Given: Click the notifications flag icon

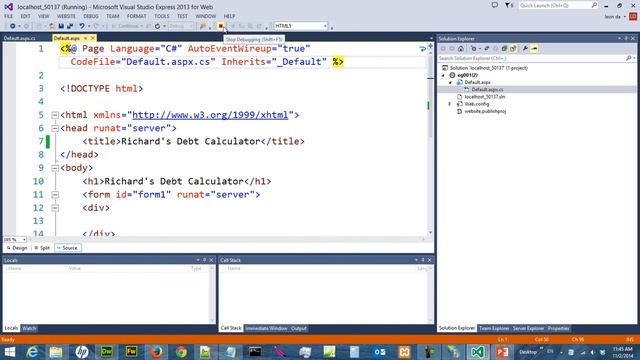Looking at the screenshot, I should coord(508,5).
